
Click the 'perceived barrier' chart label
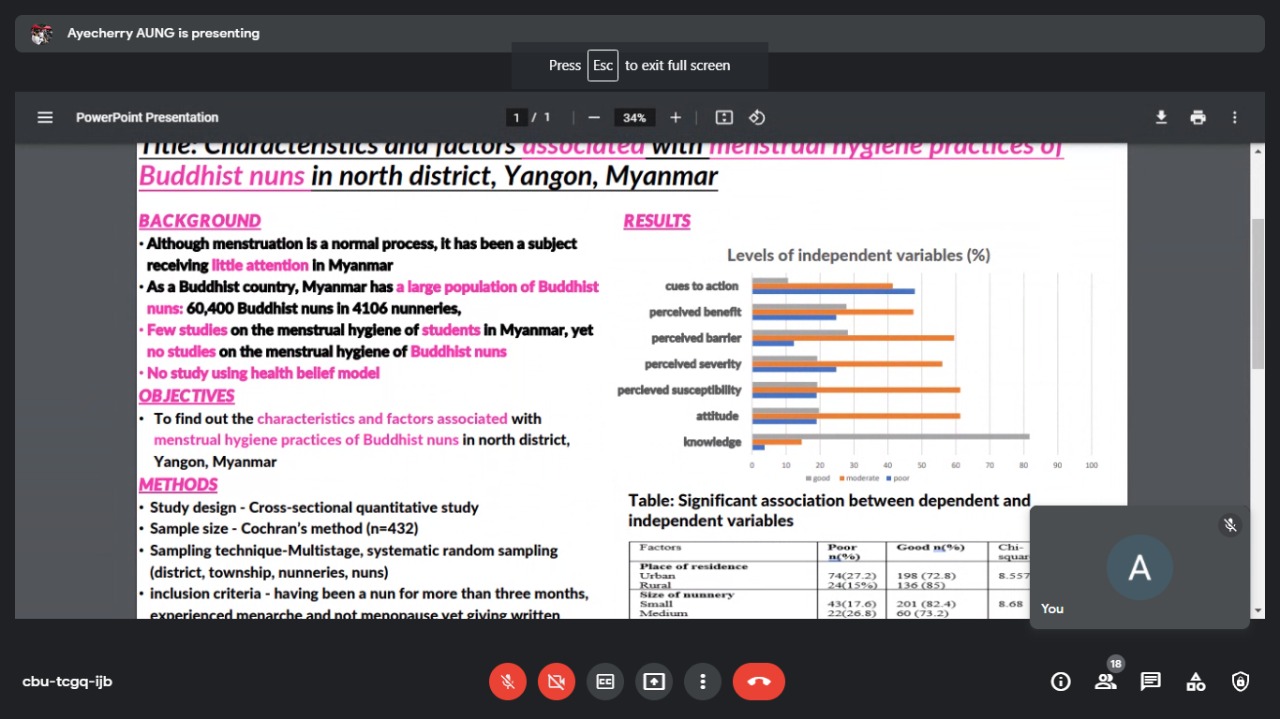point(696,338)
